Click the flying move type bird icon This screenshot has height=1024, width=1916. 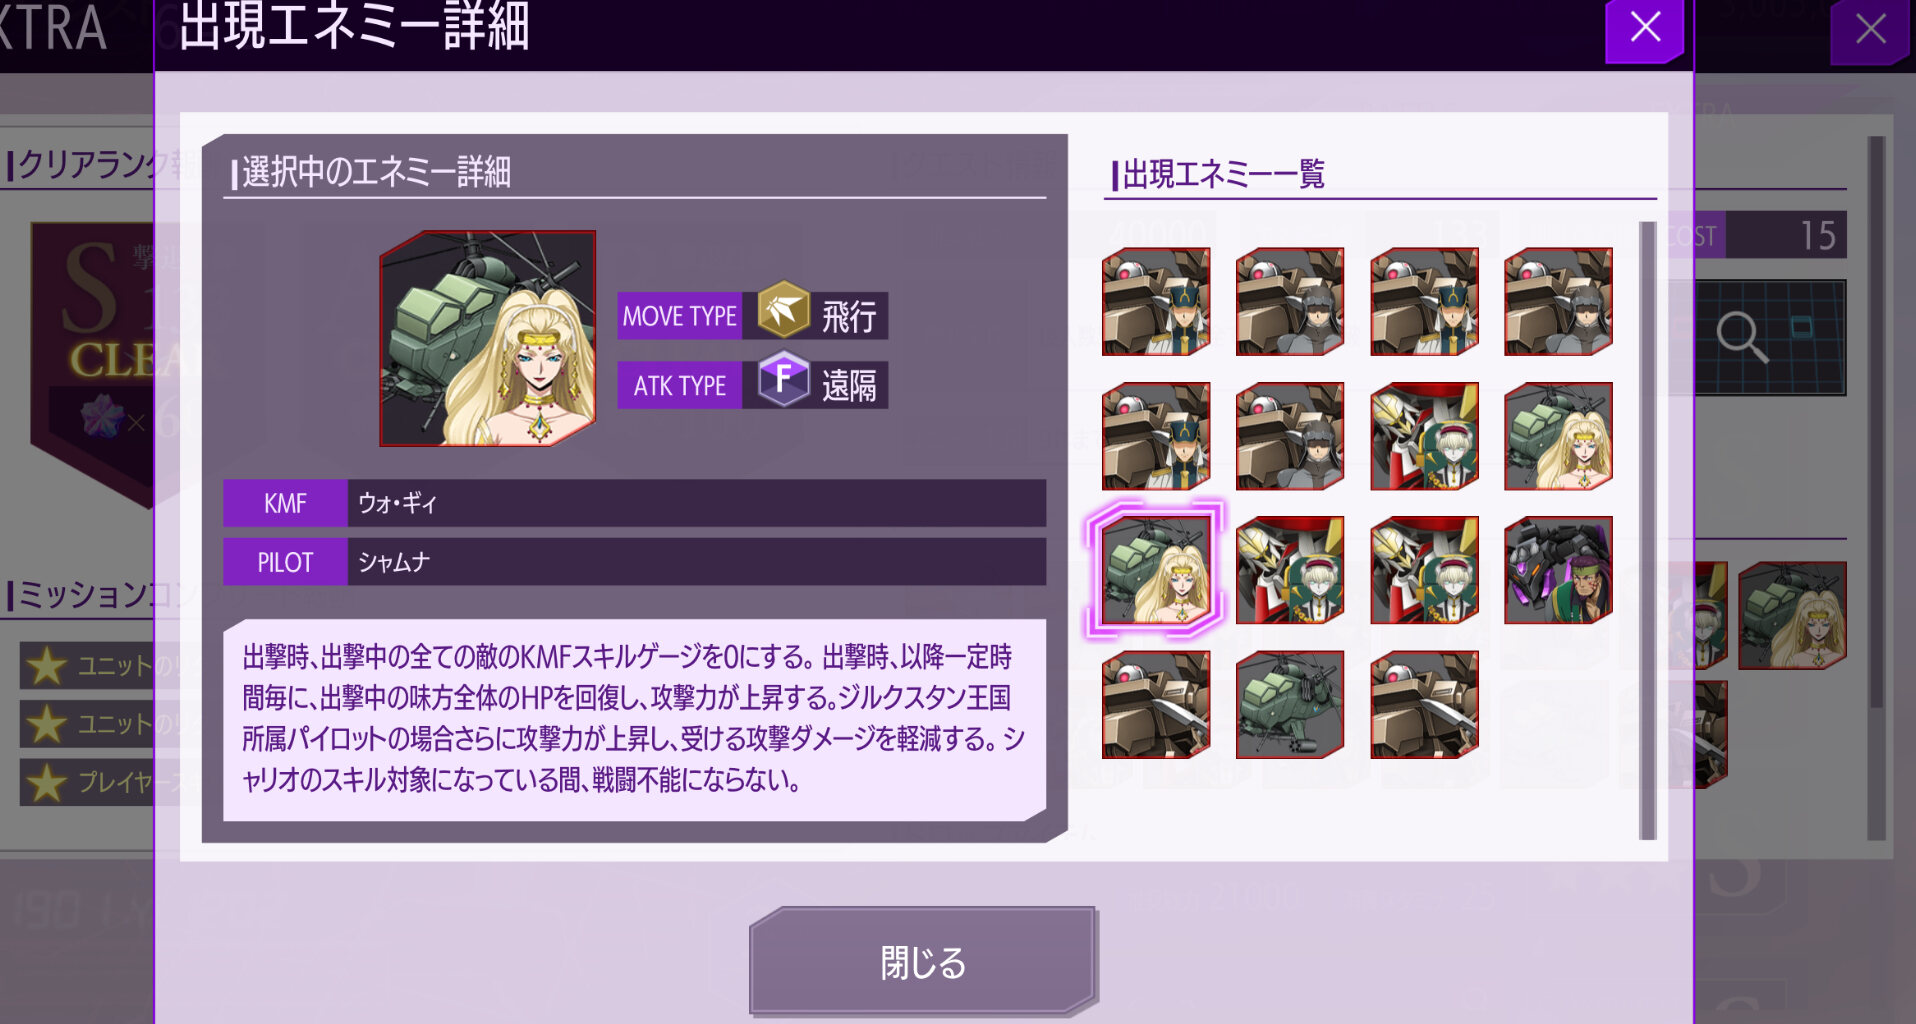tap(783, 310)
